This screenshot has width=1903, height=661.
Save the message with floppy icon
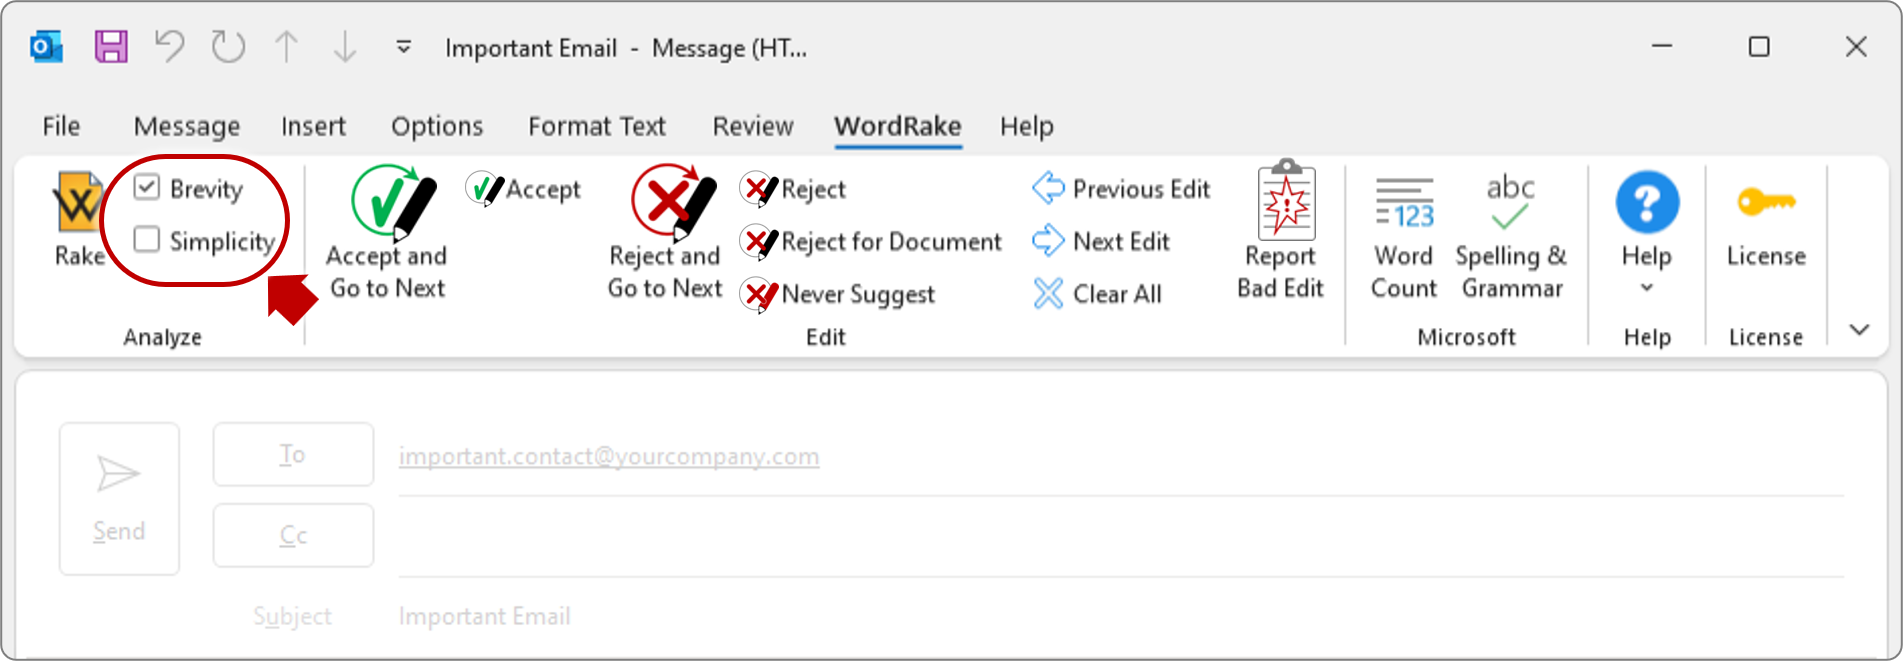pyautogui.click(x=111, y=47)
